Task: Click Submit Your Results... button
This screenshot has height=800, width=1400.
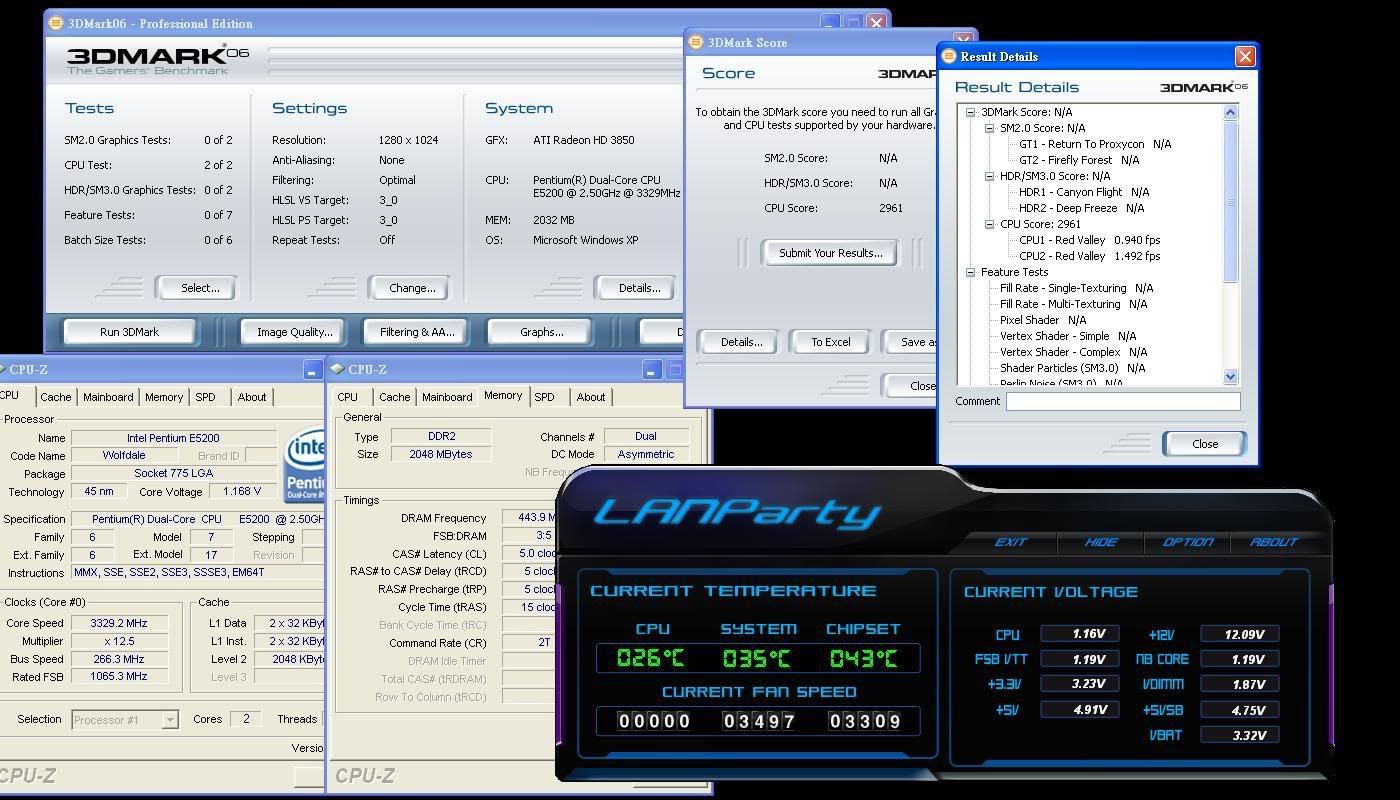Action: coord(830,253)
